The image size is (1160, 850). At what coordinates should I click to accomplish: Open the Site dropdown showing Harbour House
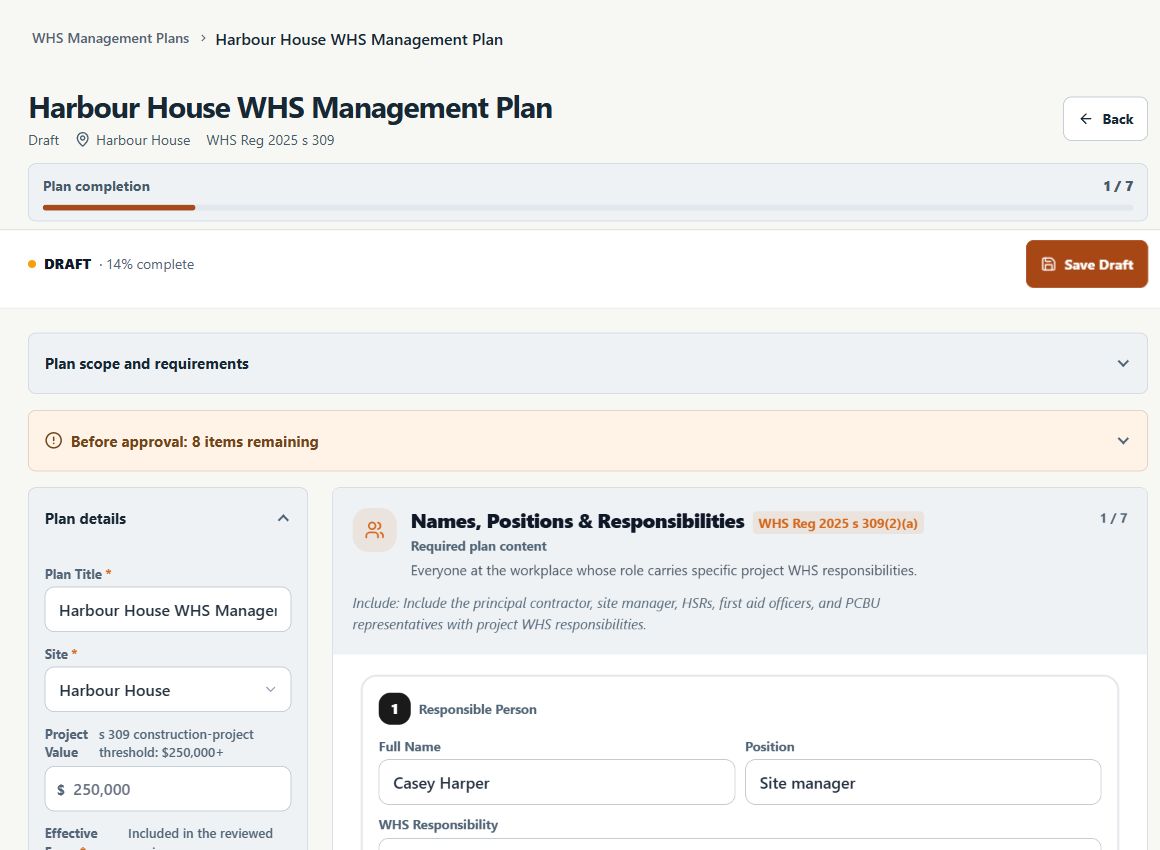coord(168,689)
